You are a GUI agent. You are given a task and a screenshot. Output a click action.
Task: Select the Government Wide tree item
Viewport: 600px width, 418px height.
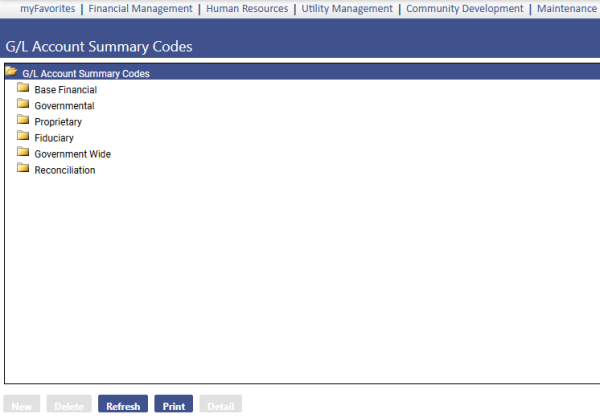[73, 154]
